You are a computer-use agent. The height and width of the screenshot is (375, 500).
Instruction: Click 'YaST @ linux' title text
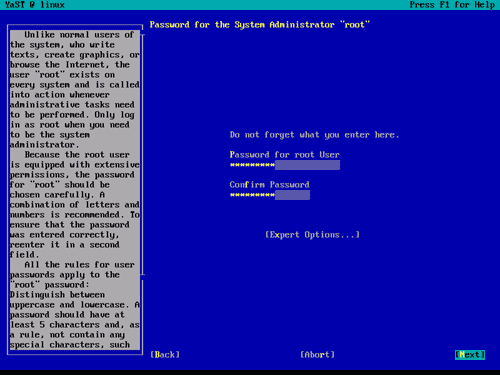click(x=35, y=5)
